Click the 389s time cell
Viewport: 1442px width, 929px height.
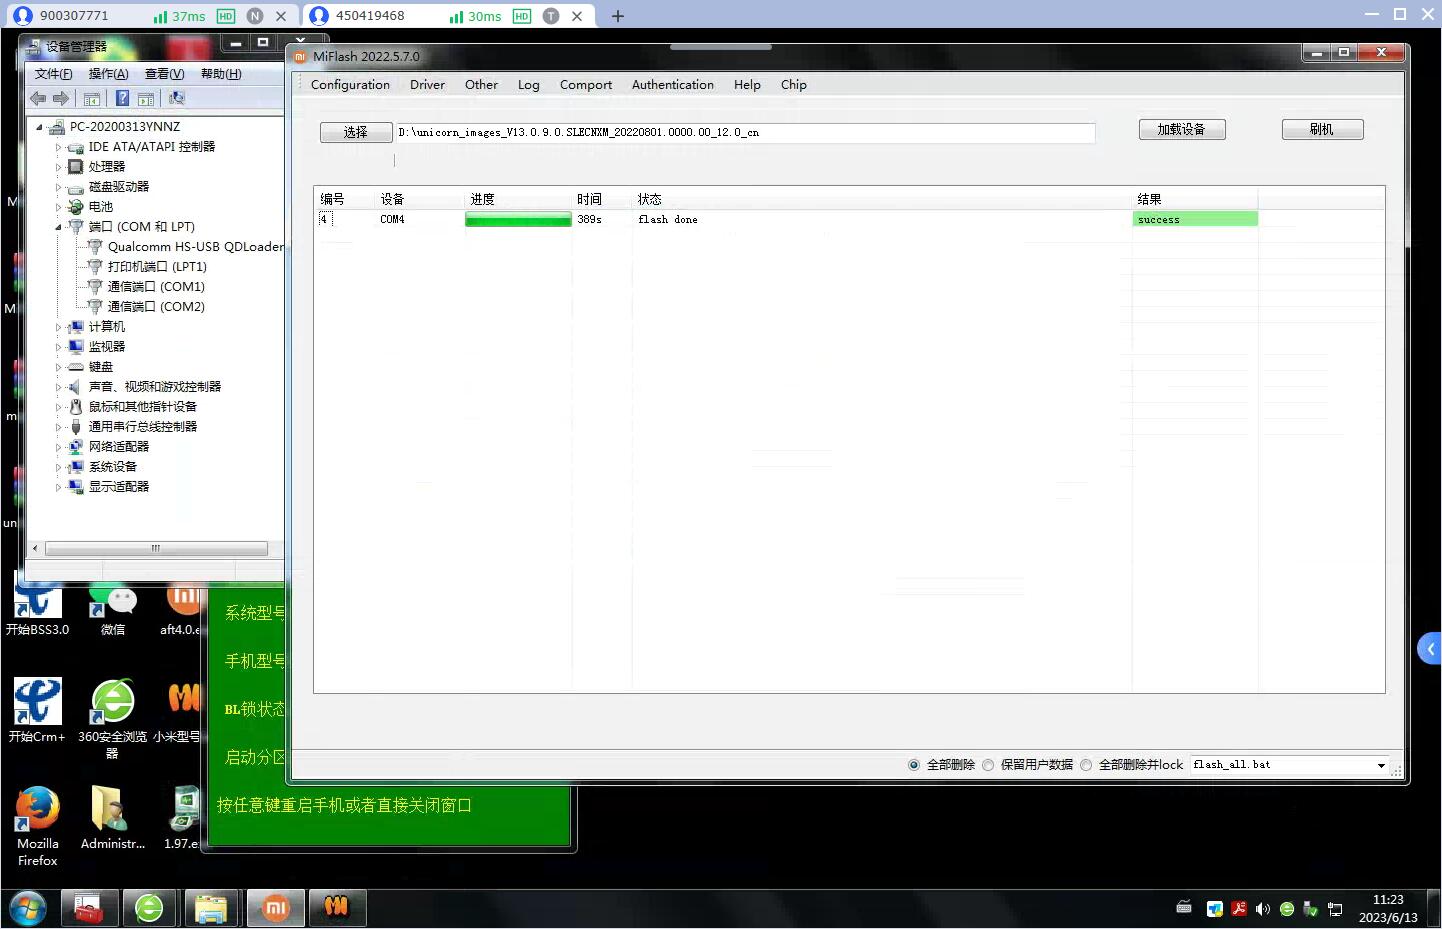click(x=589, y=219)
